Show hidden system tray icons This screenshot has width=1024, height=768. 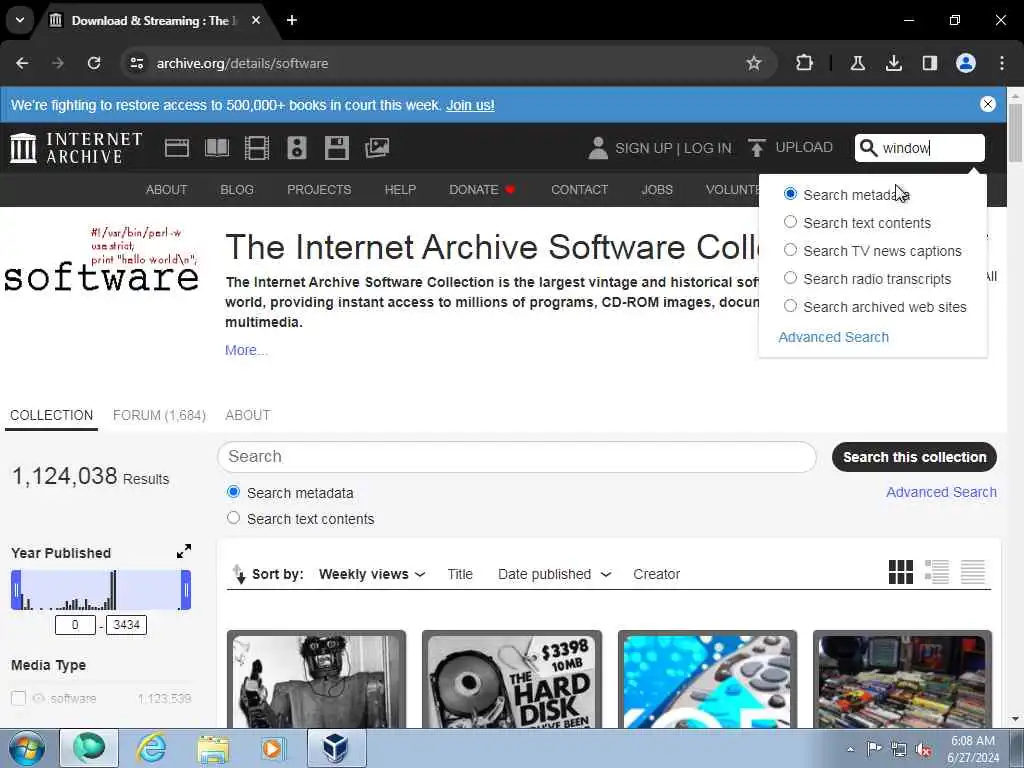click(850, 749)
